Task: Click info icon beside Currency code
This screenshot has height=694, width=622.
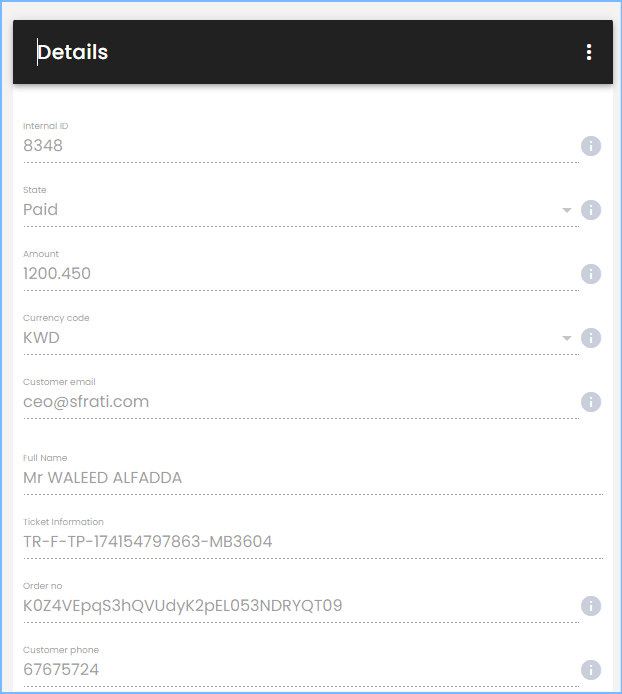Action: [591, 338]
